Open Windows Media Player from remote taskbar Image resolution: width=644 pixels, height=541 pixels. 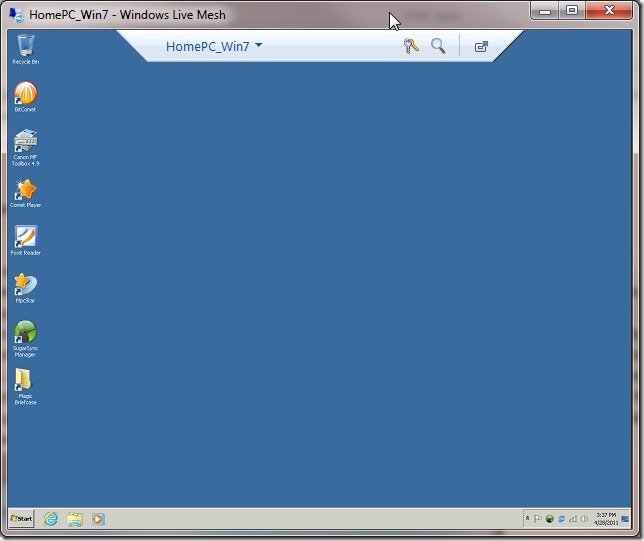click(x=98, y=519)
